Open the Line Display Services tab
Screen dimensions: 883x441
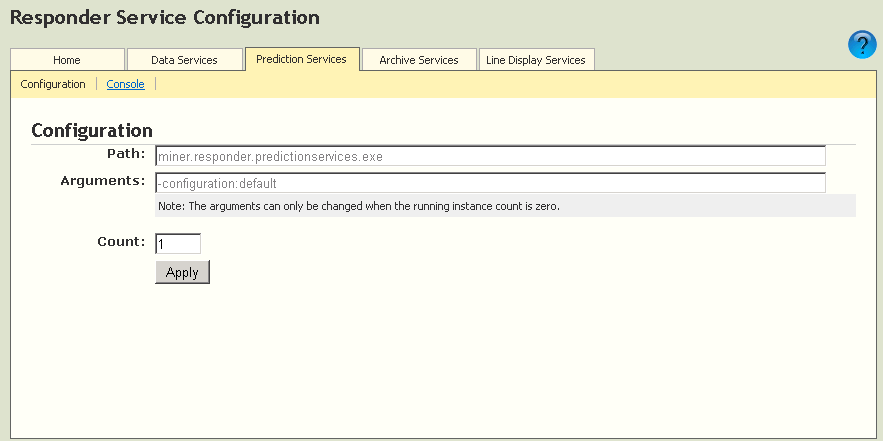point(536,60)
